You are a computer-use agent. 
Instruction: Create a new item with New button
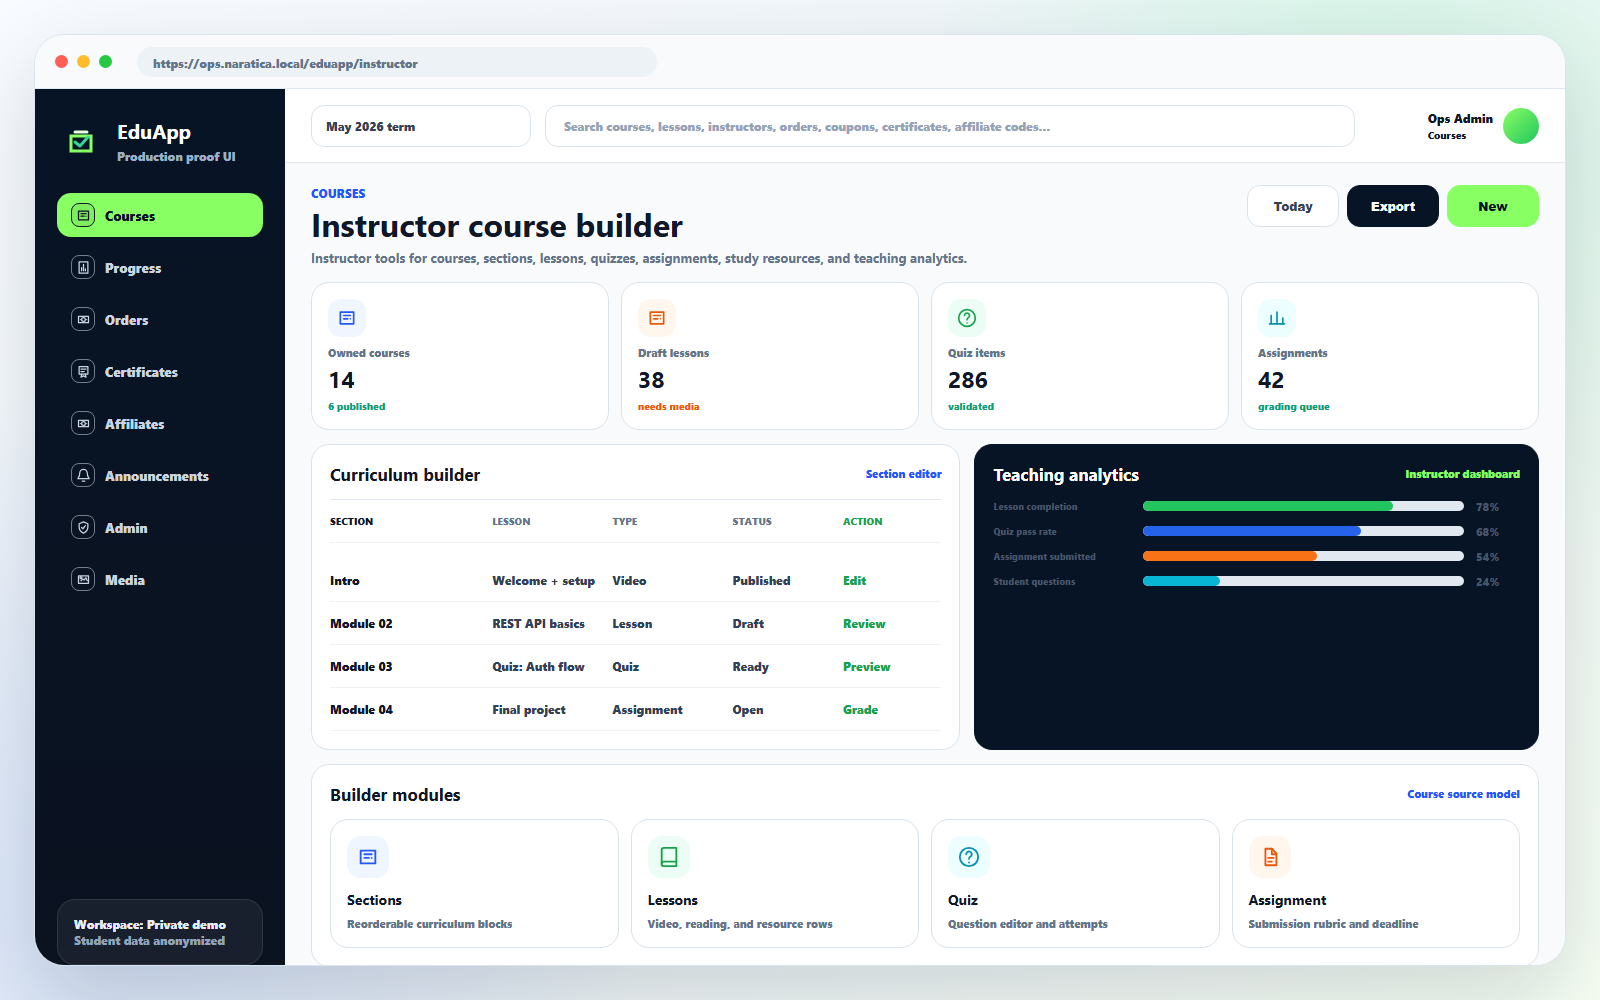click(x=1493, y=206)
